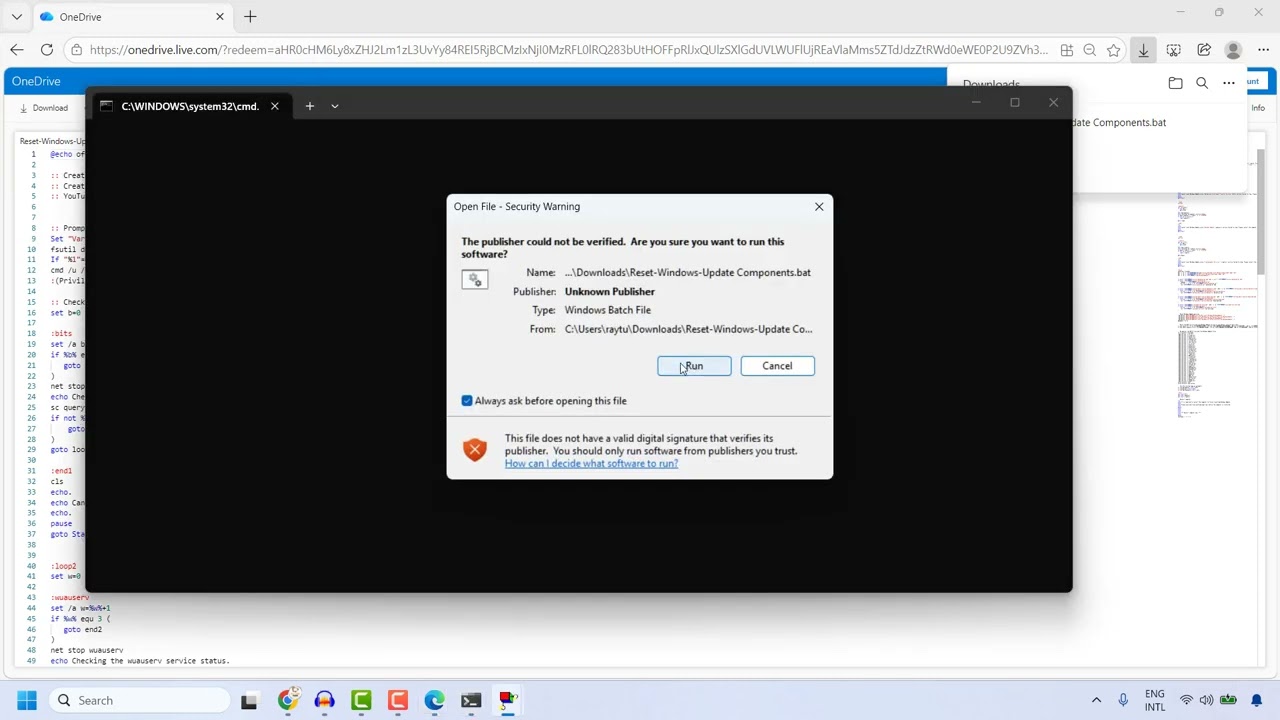
Task: Open the downloads folder from Downloads panel
Action: (x=1175, y=83)
